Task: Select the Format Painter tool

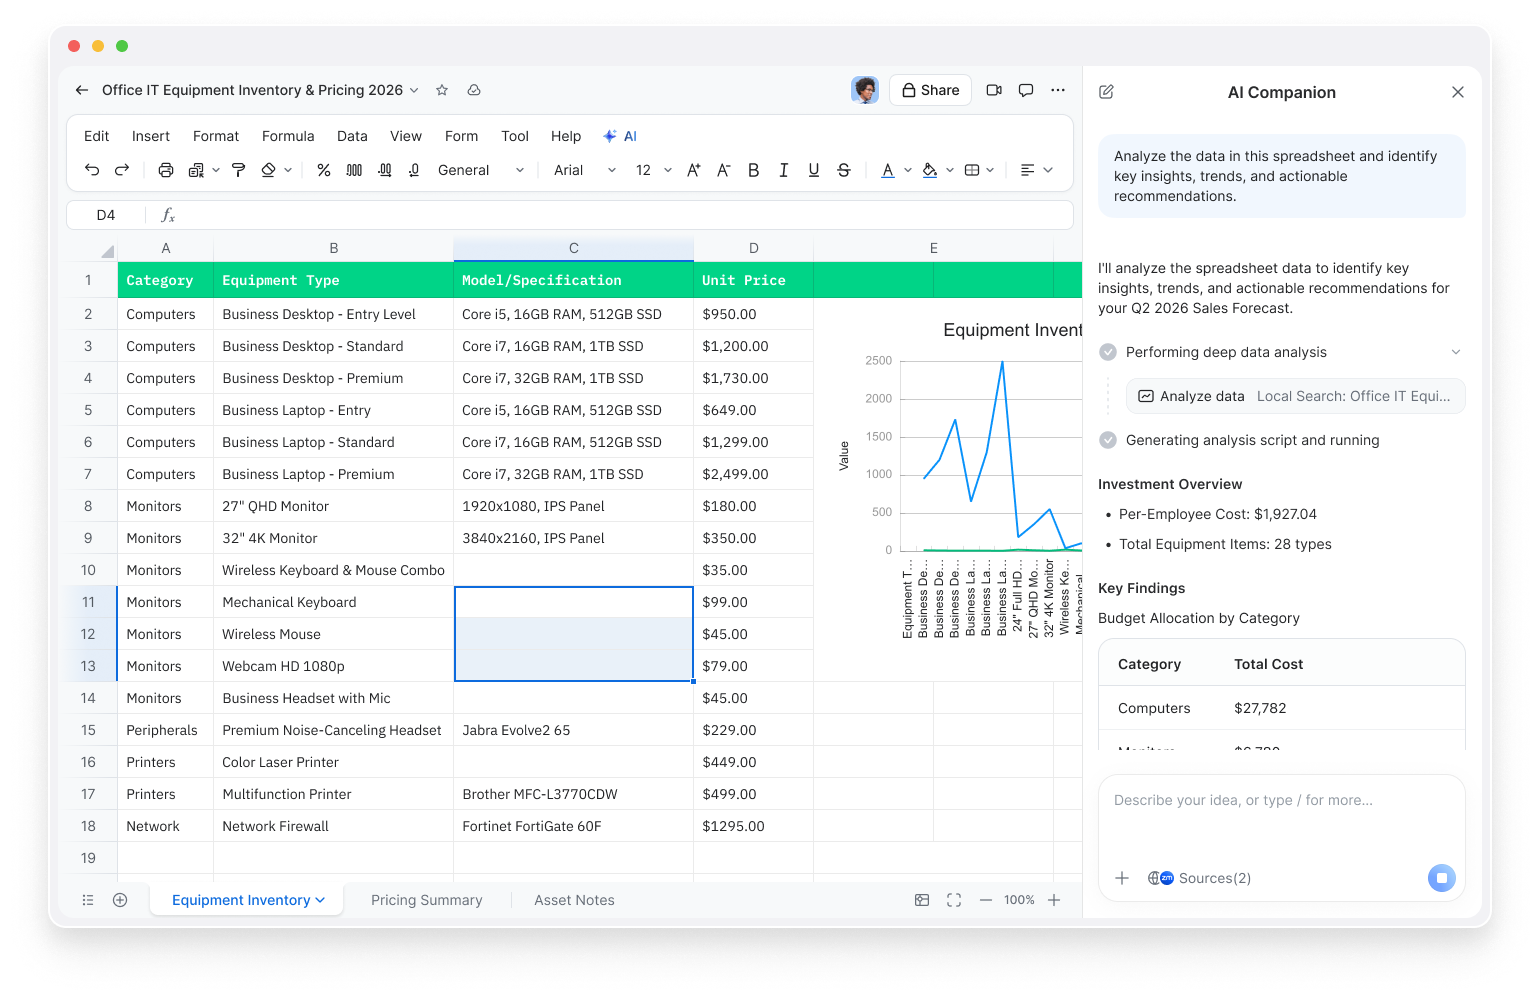Action: click(x=238, y=170)
